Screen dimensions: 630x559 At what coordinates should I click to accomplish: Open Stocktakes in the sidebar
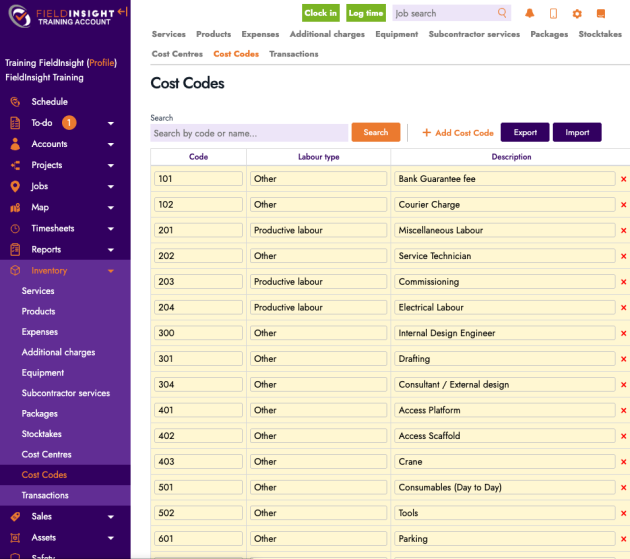(42, 434)
